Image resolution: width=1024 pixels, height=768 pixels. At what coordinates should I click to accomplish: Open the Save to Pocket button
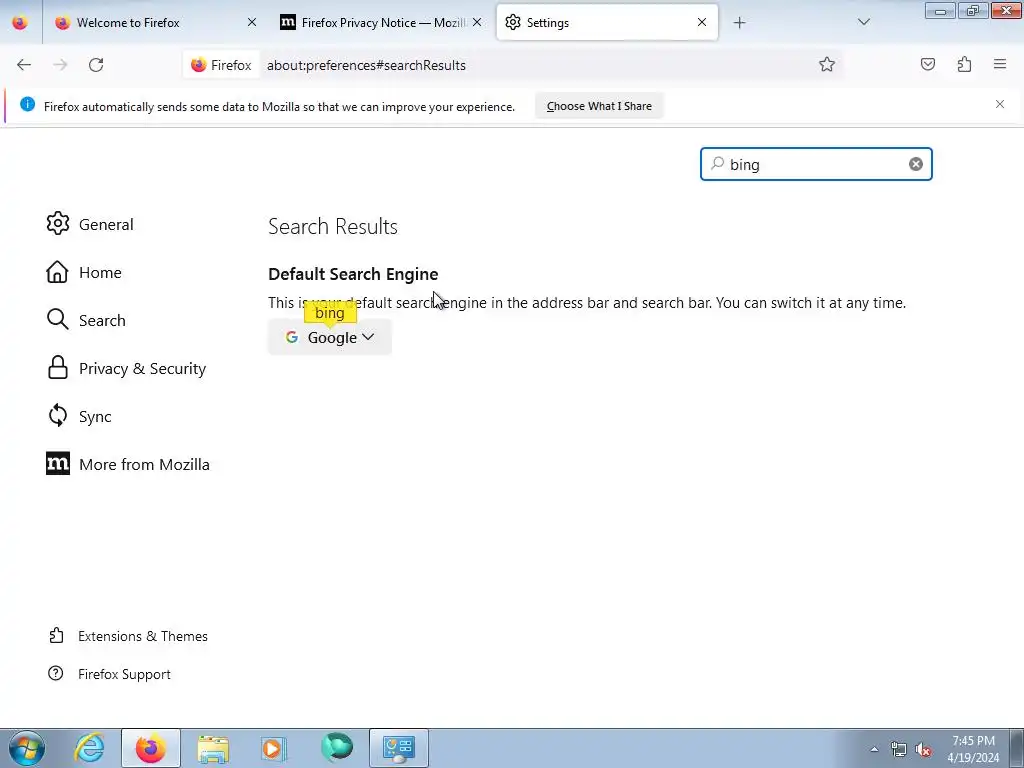click(927, 64)
